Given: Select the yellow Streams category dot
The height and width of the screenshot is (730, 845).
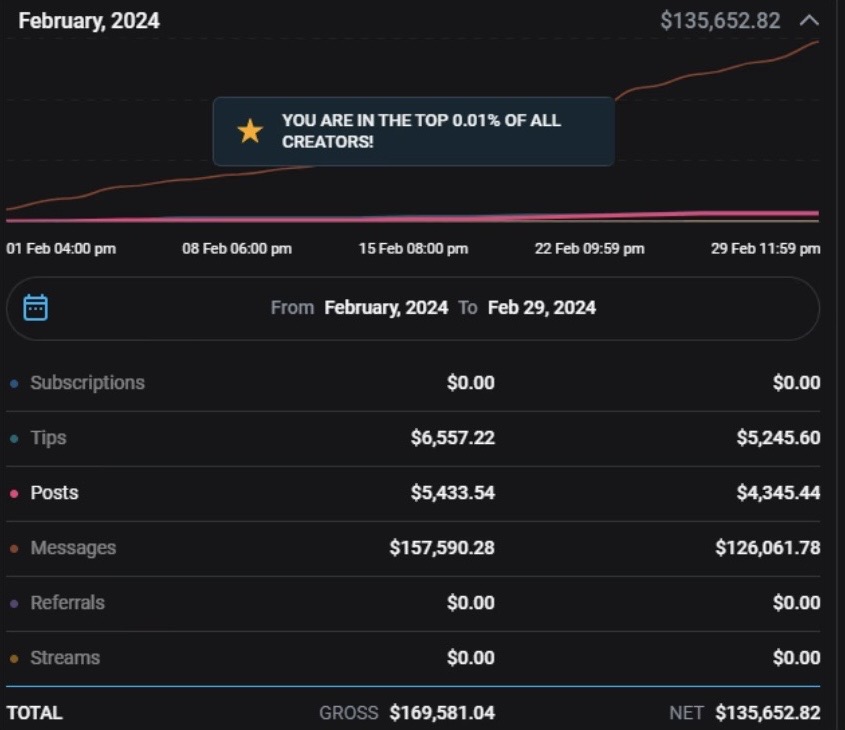Looking at the screenshot, I should point(12,657).
